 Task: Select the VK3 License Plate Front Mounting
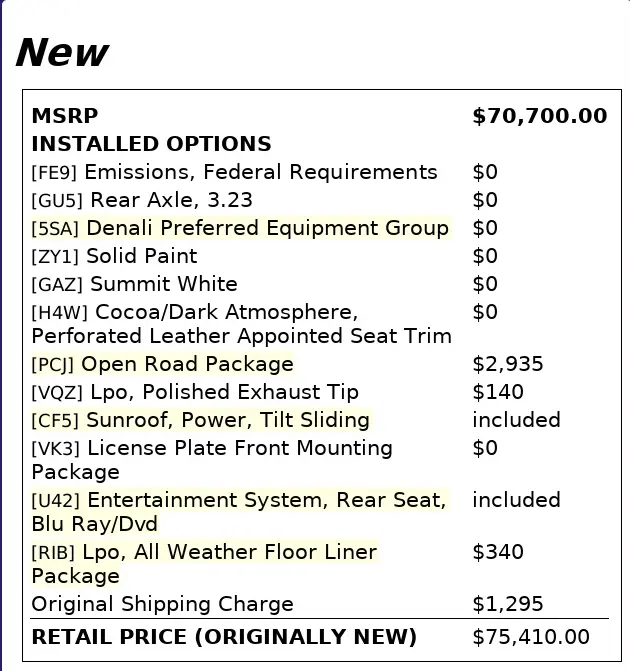tap(212, 460)
